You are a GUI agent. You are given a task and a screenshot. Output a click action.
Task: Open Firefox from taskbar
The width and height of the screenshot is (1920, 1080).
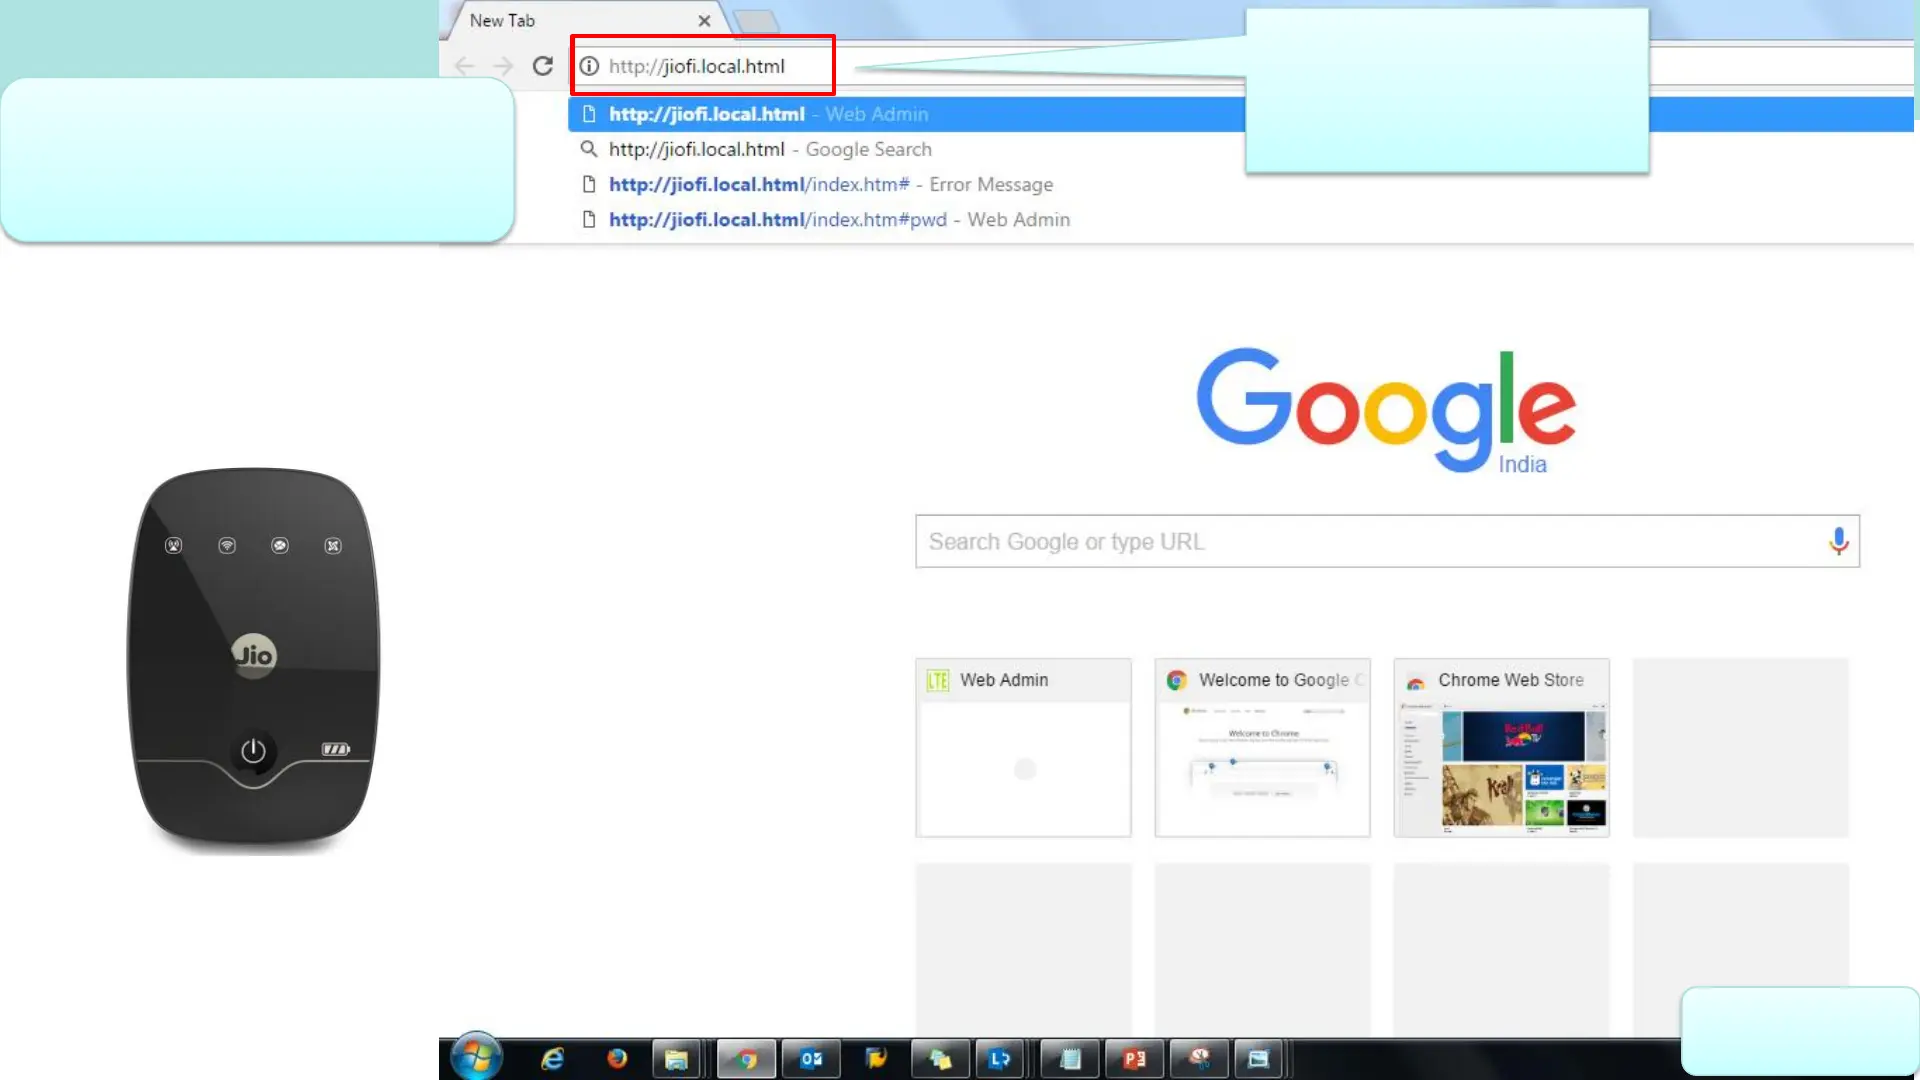(x=616, y=1058)
